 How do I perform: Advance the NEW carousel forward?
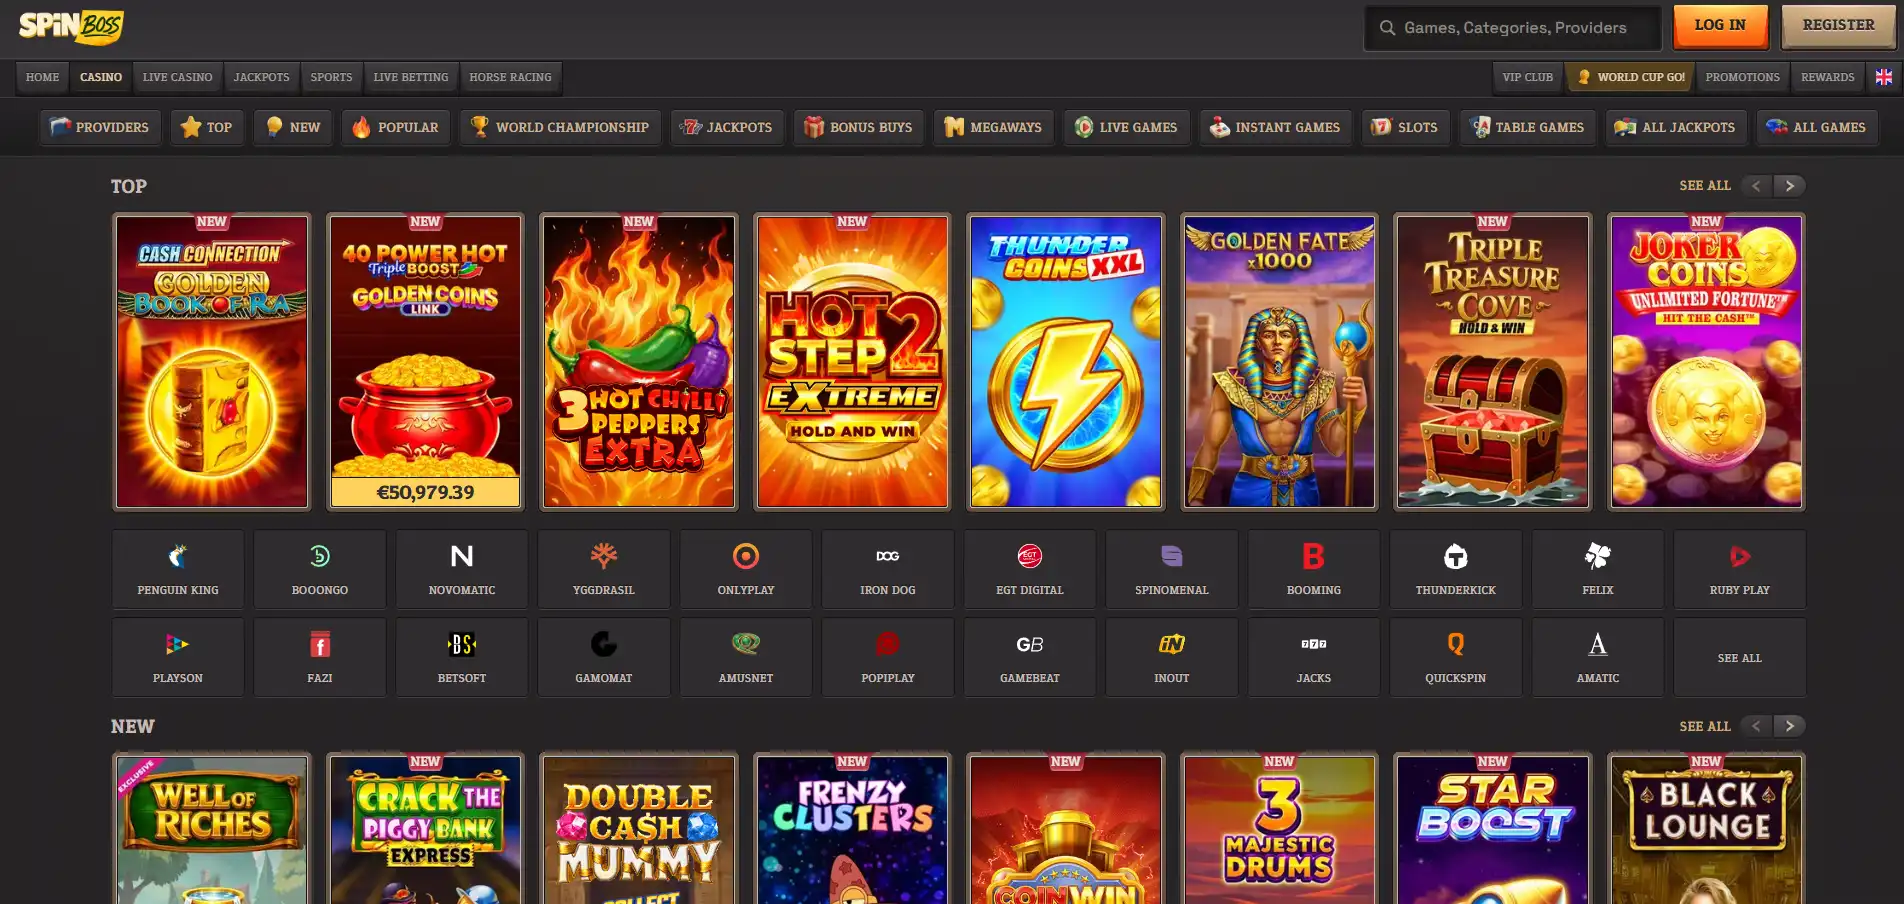1790,726
